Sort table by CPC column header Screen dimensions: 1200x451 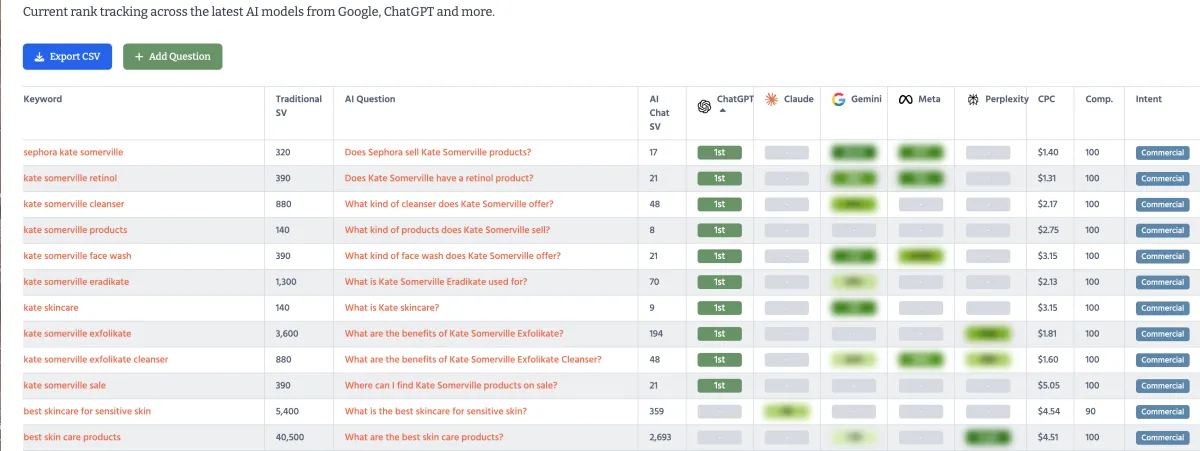pos(1046,99)
